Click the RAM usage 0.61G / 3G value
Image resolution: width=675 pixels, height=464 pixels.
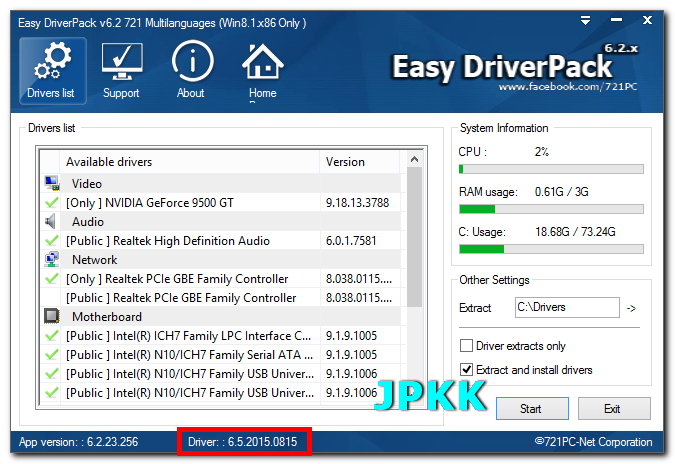click(561, 192)
